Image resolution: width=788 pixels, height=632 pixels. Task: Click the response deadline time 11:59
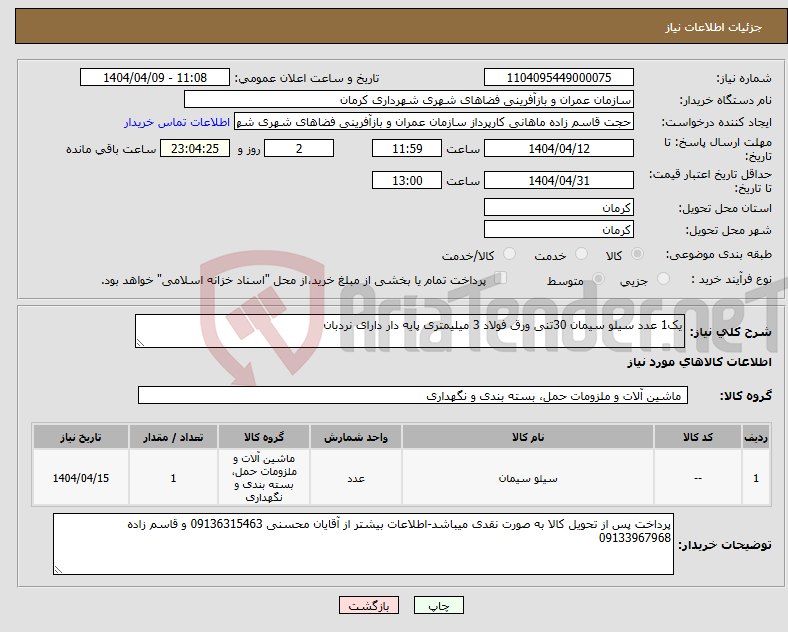coord(407,148)
